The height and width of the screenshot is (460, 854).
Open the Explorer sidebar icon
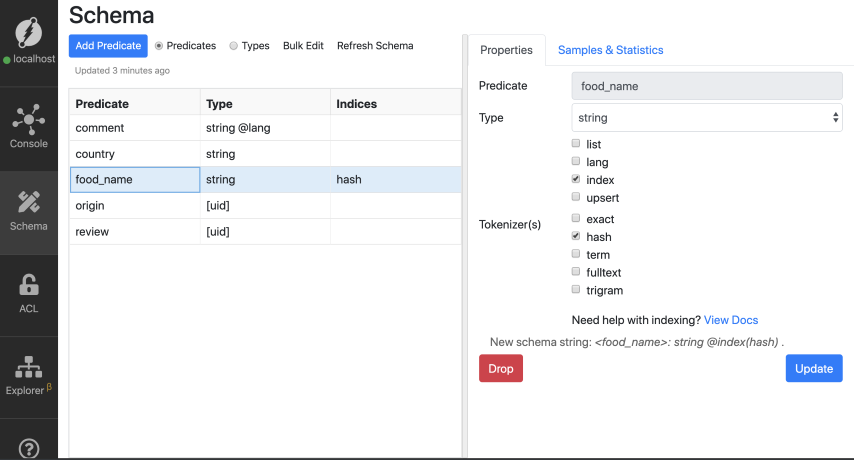(x=29, y=369)
